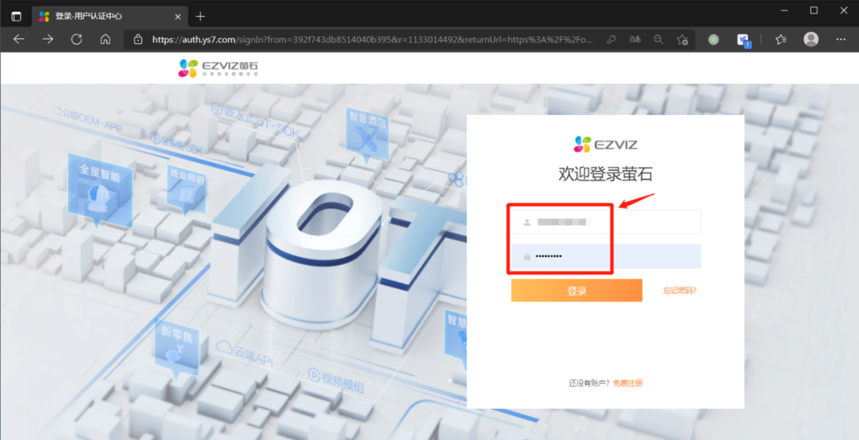Image resolution: width=859 pixels, height=440 pixels.
Task: Open the Favorites list icon
Action: (781, 39)
